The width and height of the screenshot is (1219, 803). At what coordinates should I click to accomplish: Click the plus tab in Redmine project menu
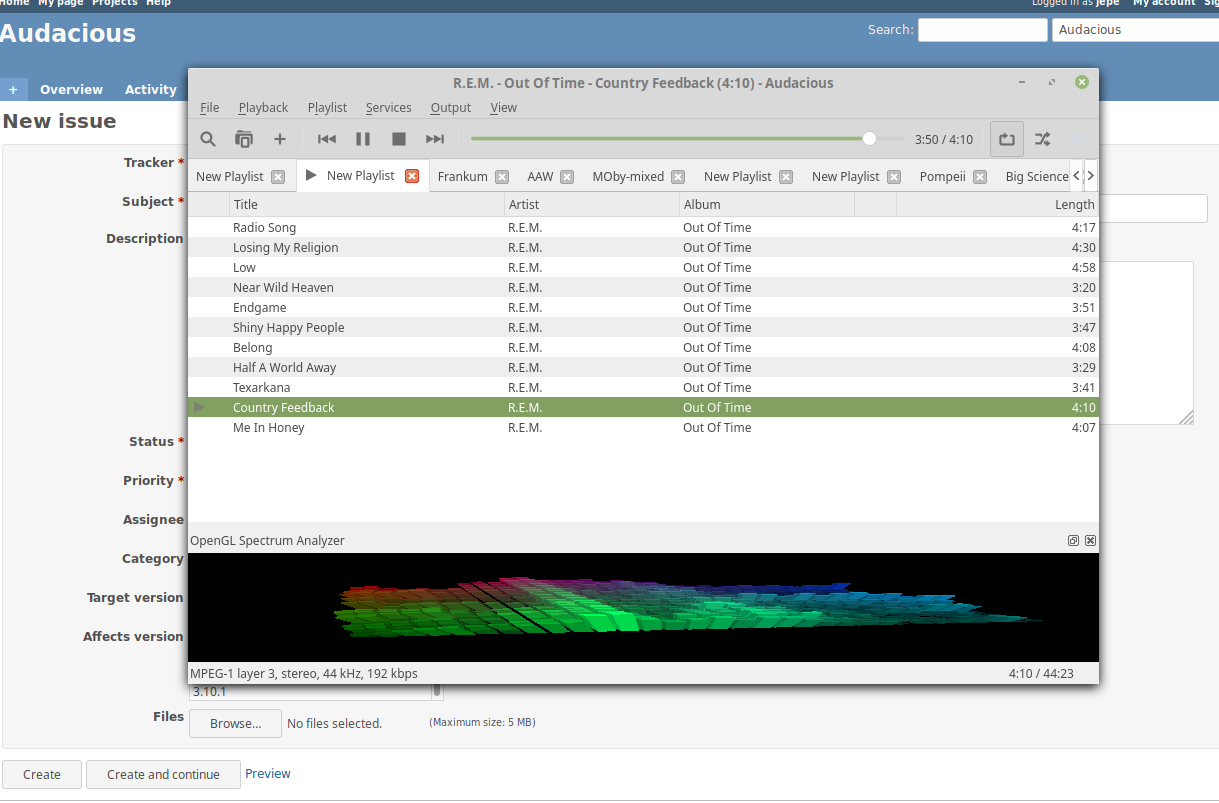tap(13, 89)
